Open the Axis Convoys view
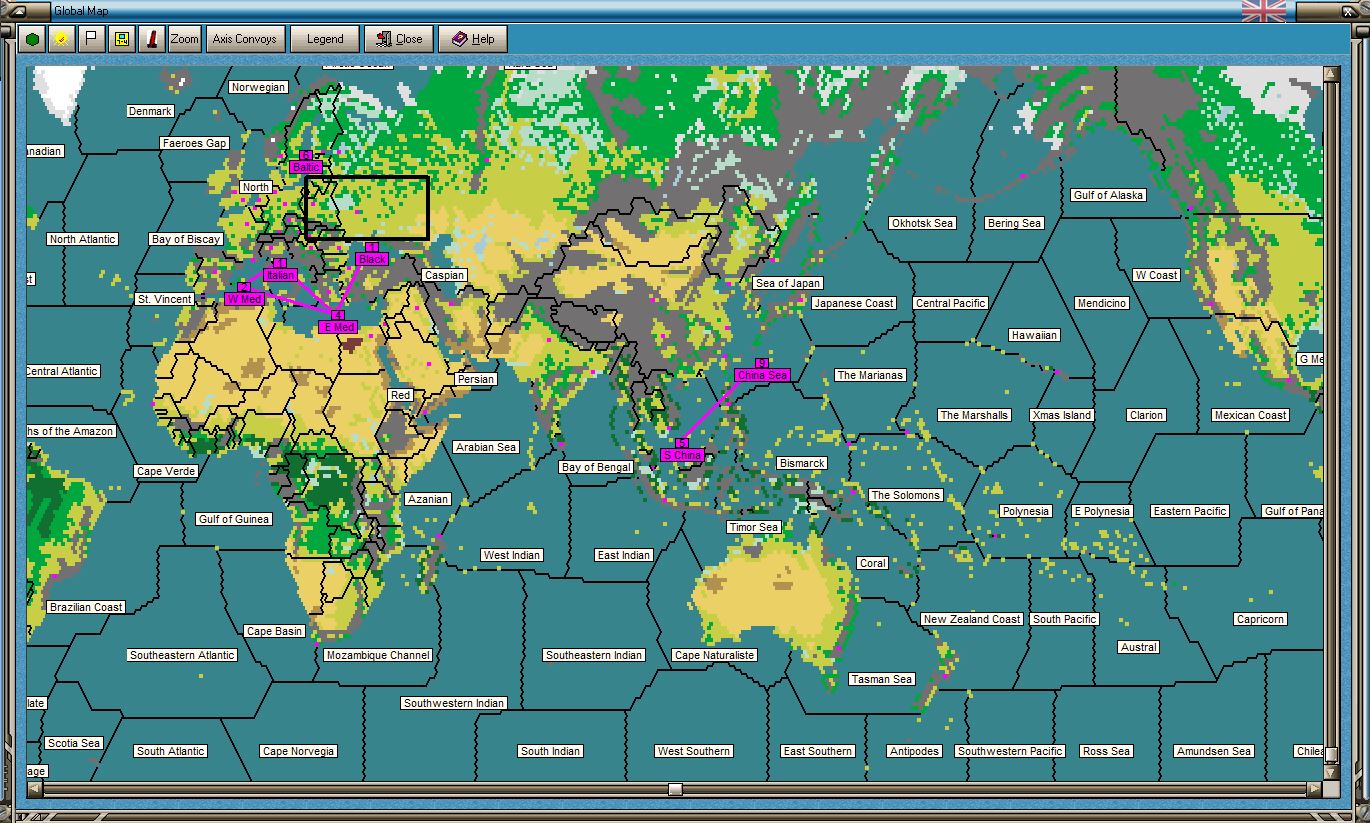 pos(245,39)
